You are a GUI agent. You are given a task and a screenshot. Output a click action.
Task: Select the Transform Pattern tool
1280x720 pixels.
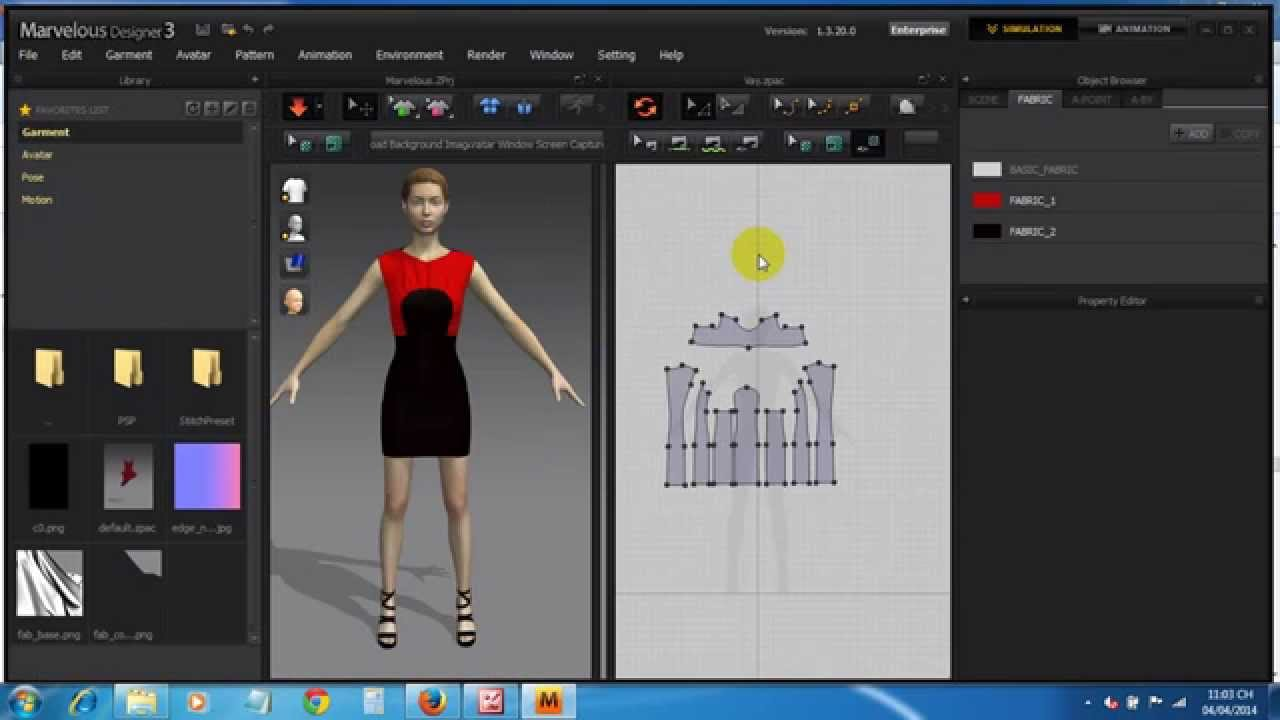(732, 107)
